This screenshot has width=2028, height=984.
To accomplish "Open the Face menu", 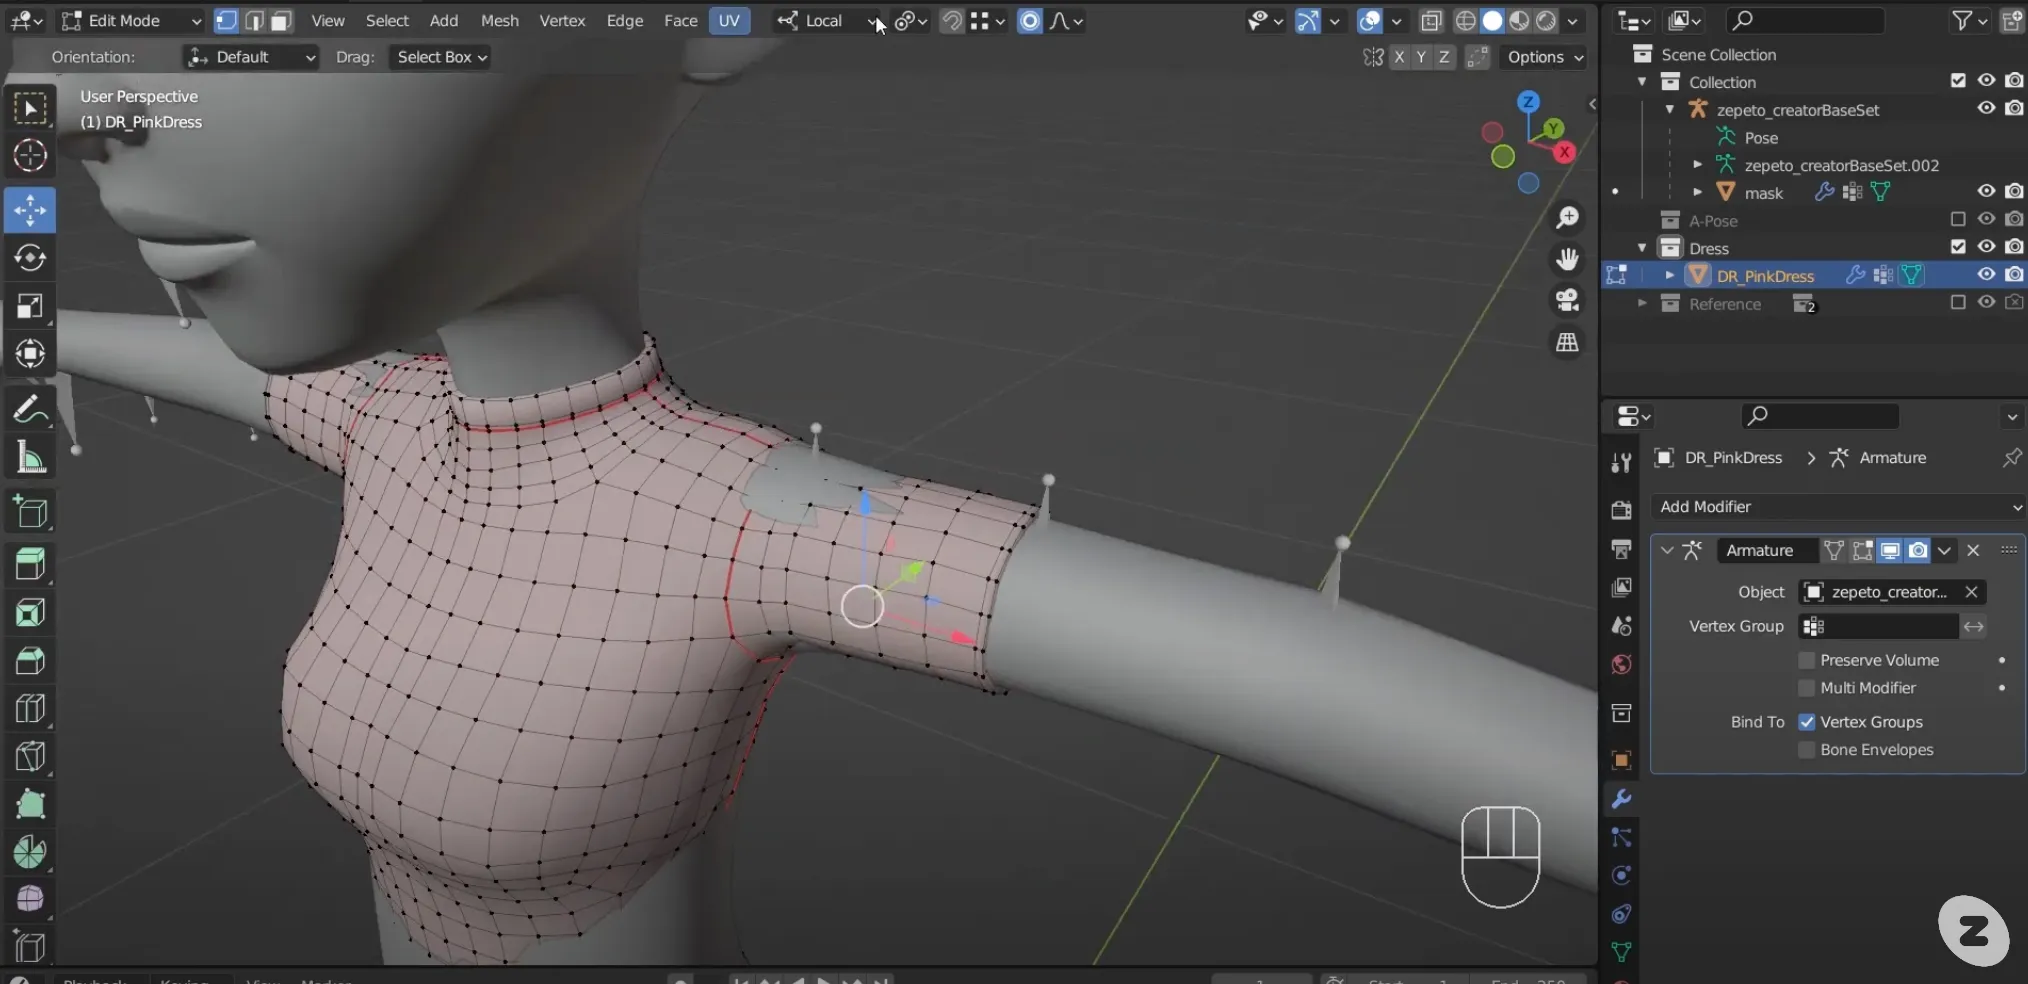I will point(681,20).
